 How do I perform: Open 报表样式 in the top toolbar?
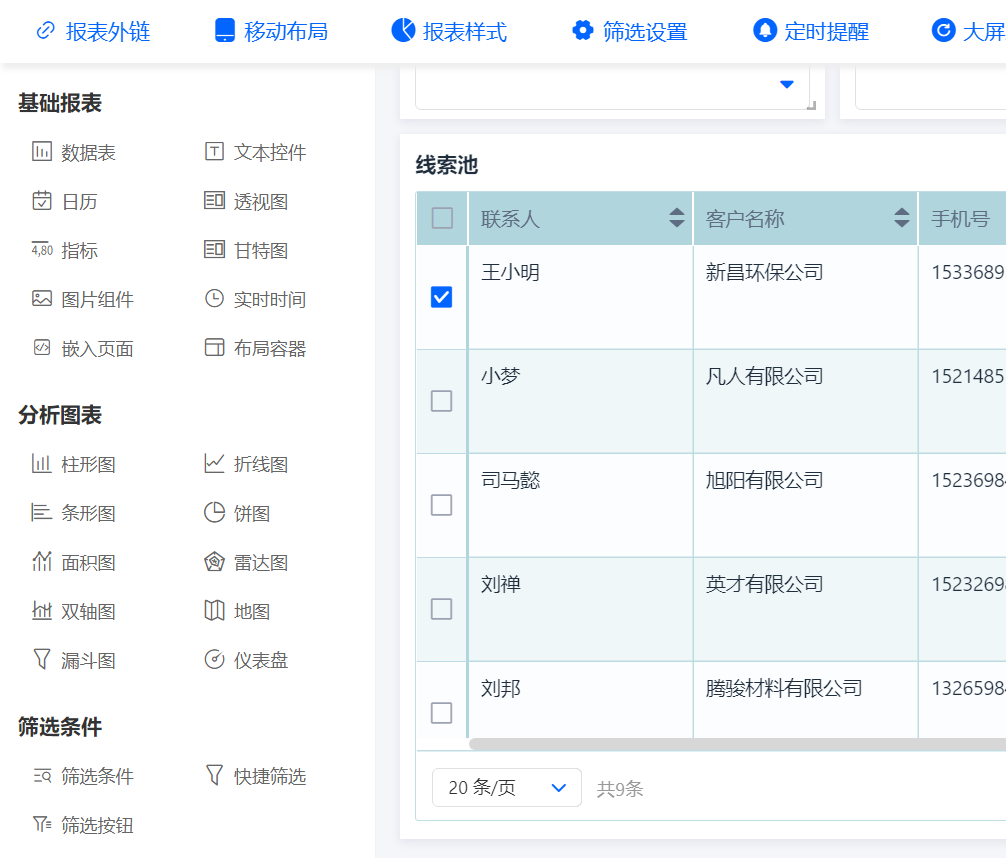point(449,31)
